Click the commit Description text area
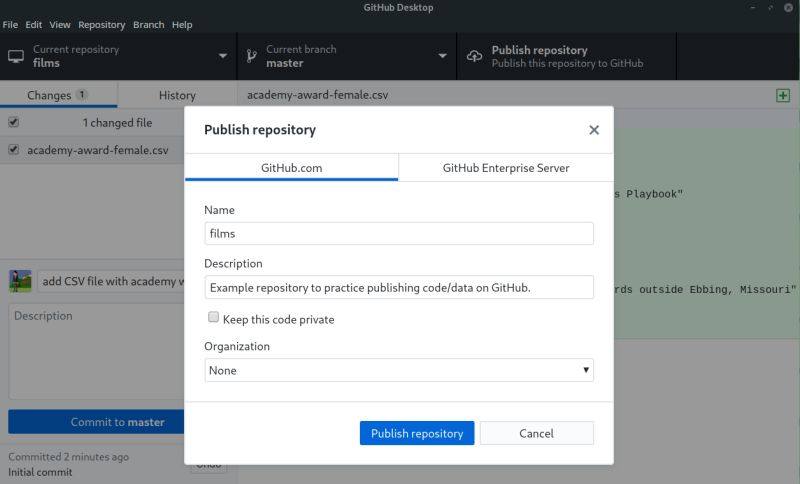 pos(96,351)
